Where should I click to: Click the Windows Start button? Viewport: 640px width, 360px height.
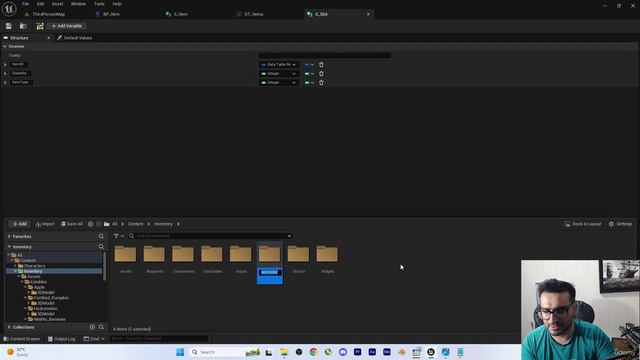point(180,352)
